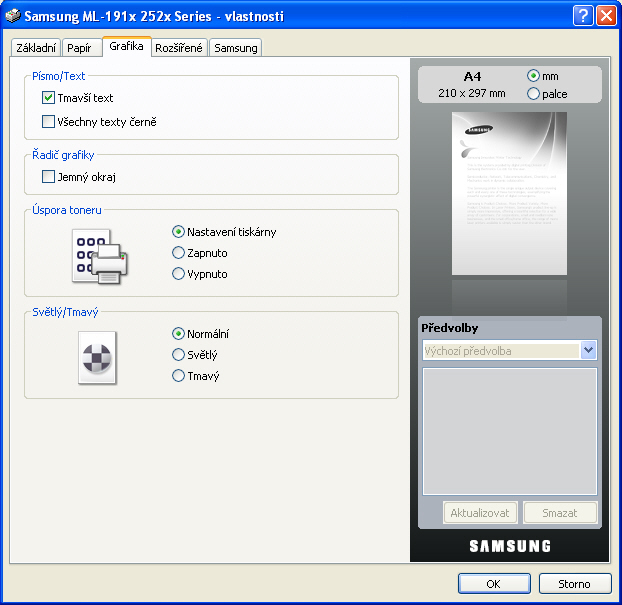Switch to the Rozšířené tab
The image size is (622, 605).
(179, 48)
